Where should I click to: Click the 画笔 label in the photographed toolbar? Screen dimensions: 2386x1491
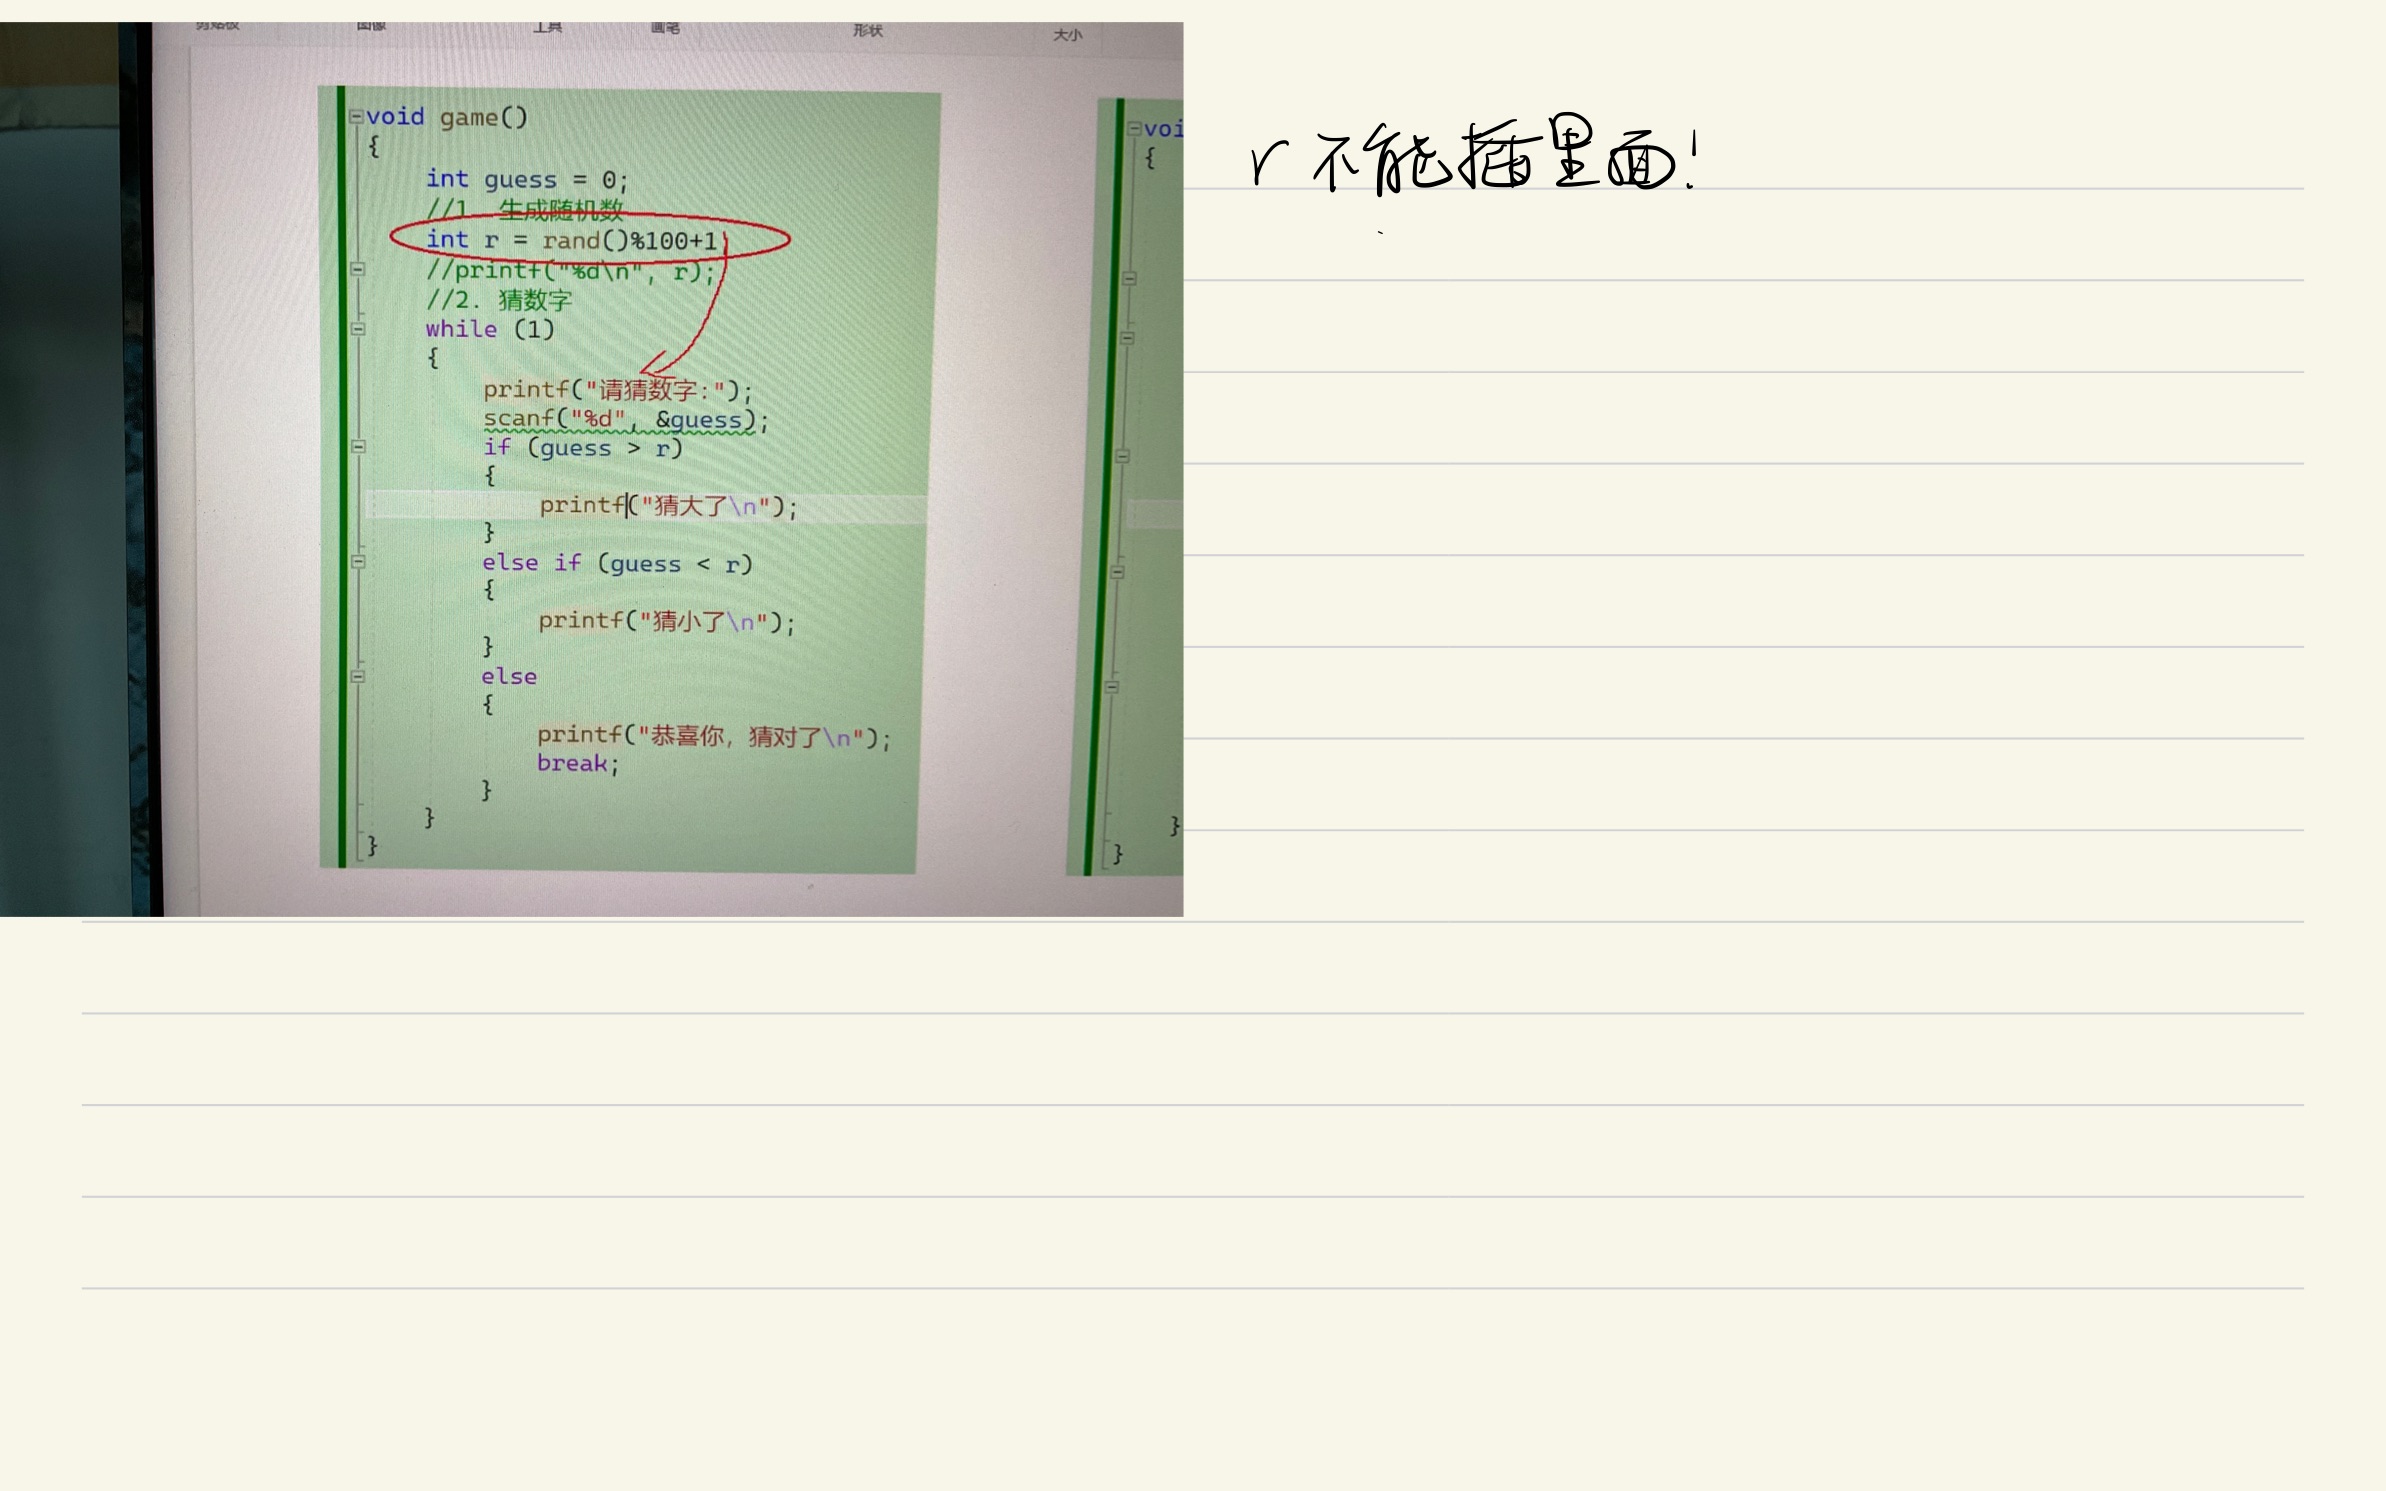pyautogui.click(x=665, y=28)
